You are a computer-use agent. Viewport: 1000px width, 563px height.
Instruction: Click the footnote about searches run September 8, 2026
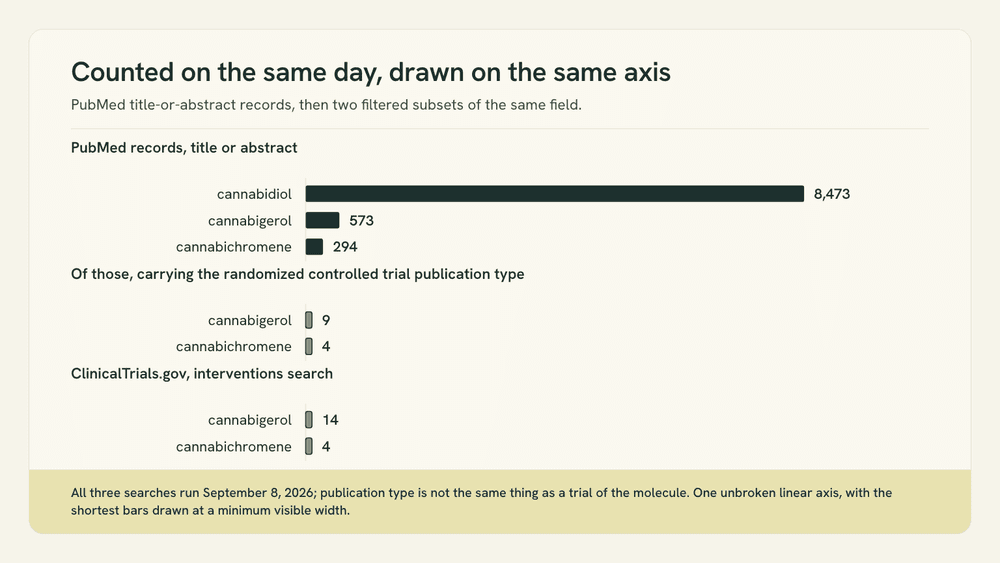[x=482, y=501]
